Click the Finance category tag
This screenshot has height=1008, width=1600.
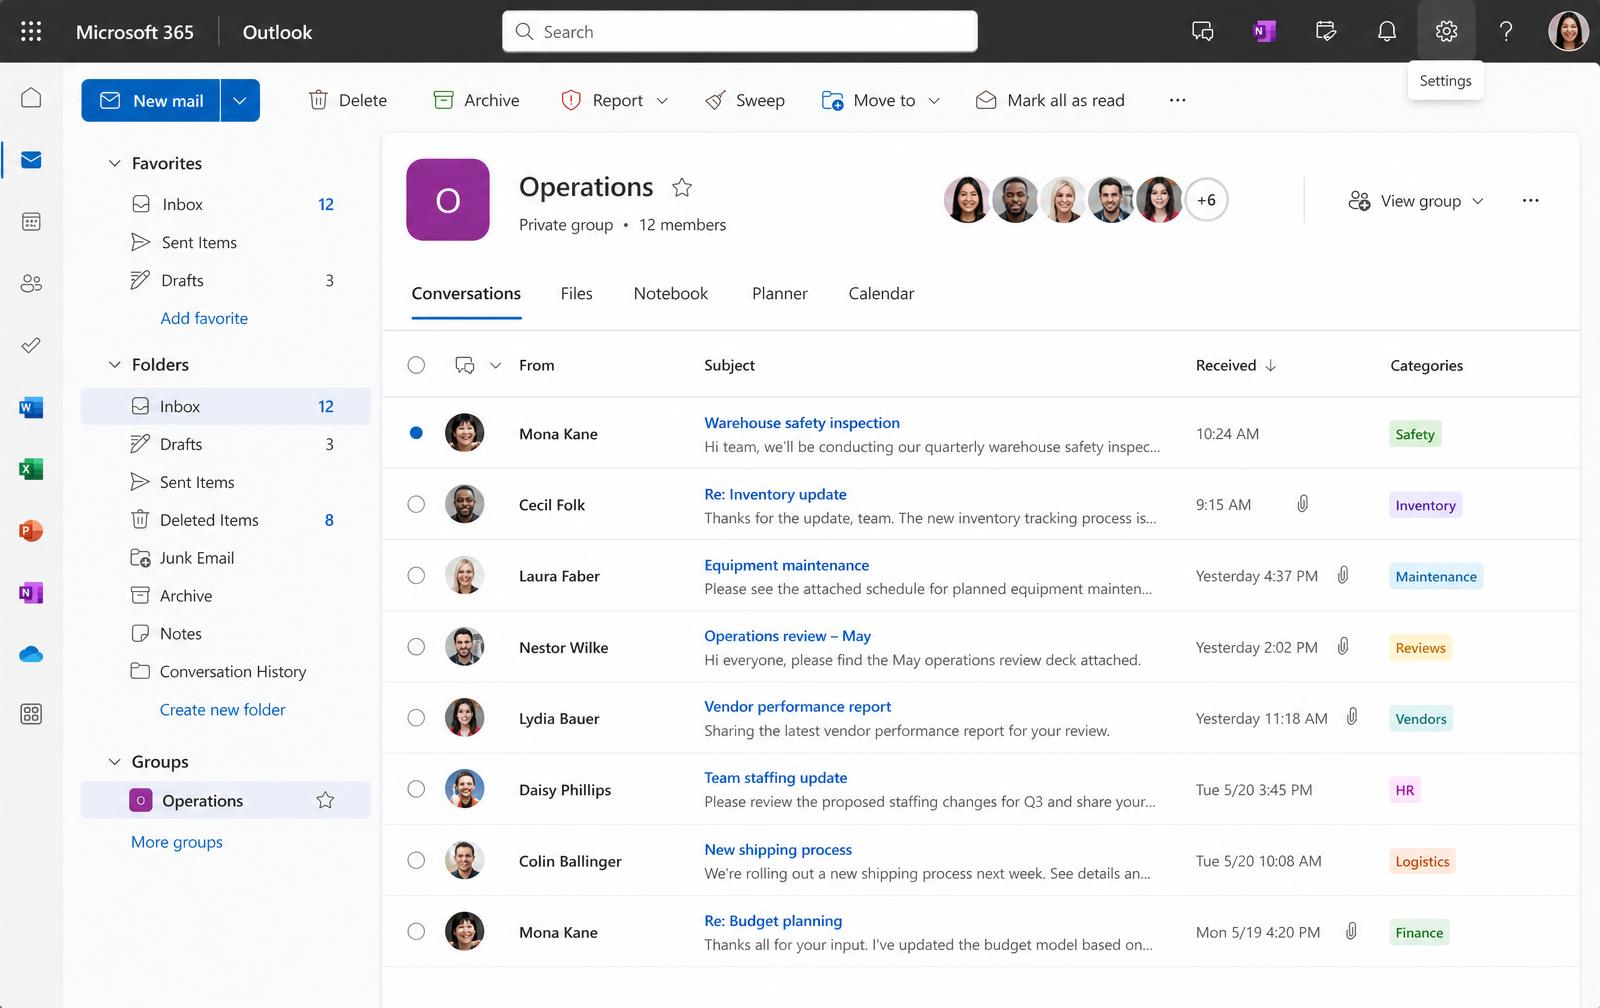click(1419, 932)
